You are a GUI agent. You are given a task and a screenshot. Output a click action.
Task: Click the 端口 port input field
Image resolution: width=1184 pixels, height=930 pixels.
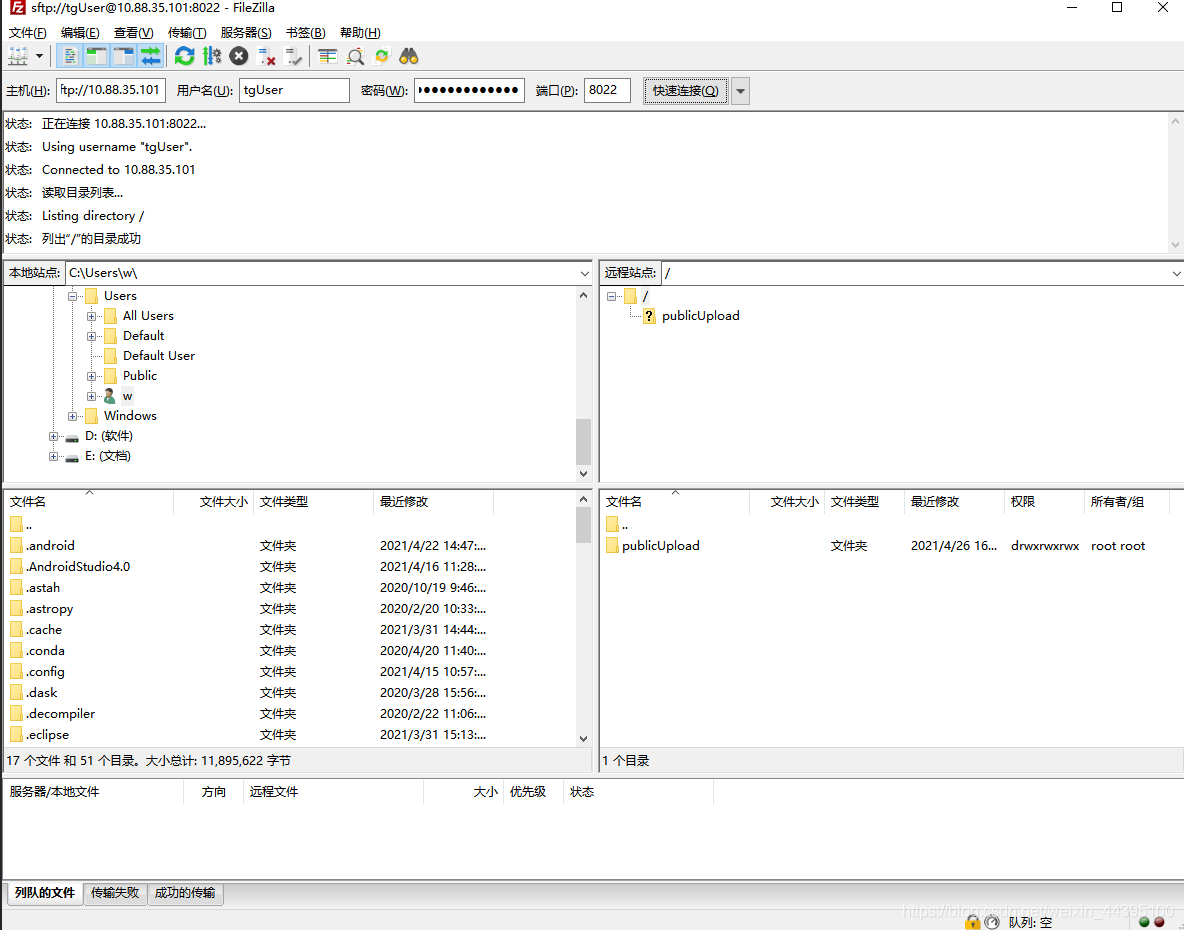[x=607, y=90]
